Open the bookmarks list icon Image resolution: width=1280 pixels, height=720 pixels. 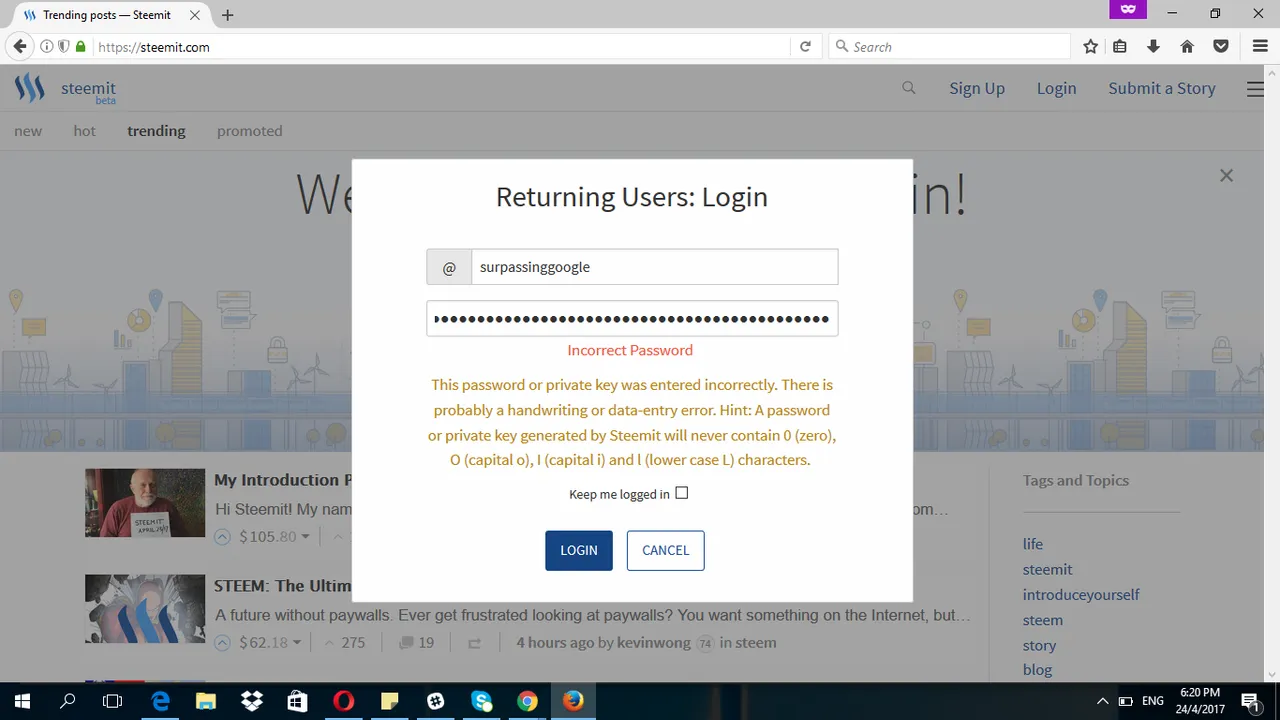(x=1120, y=47)
